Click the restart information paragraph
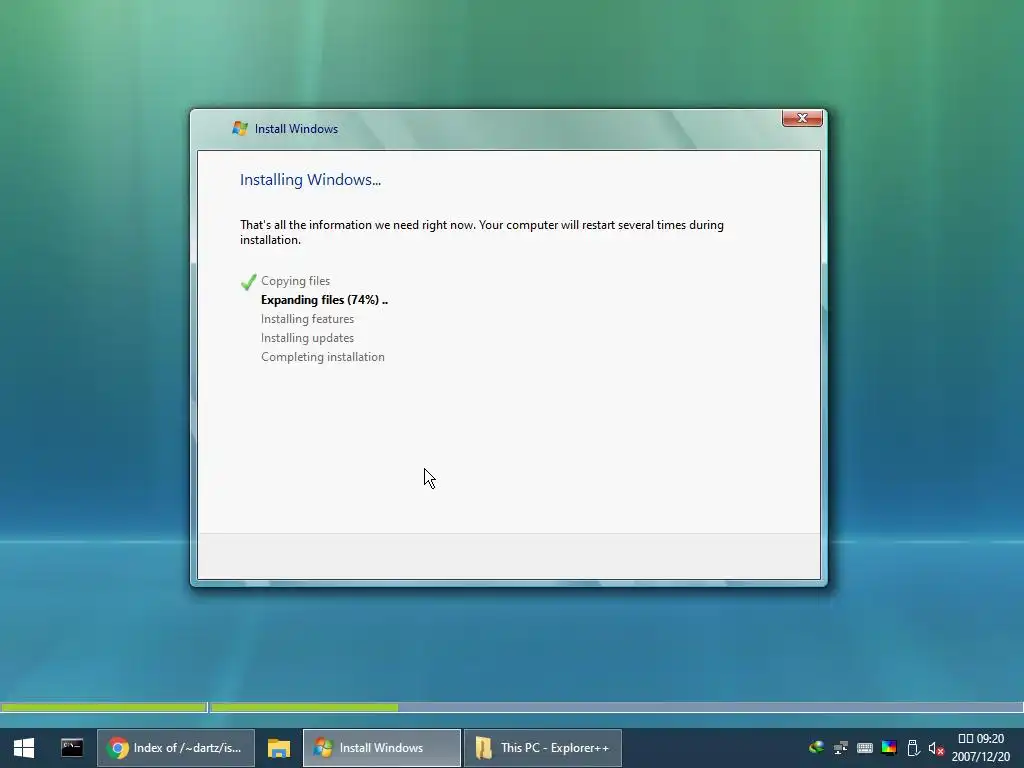Image resolution: width=1024 pixels, height=768 pixels. click(482, 232)
